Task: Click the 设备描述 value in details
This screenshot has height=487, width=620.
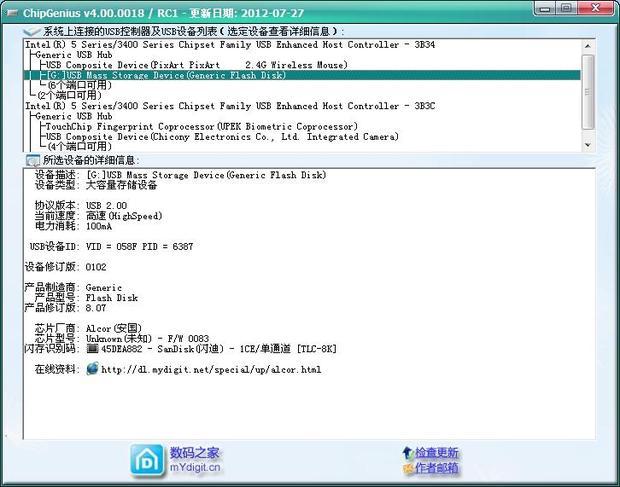Action: (x=206, y=175)
